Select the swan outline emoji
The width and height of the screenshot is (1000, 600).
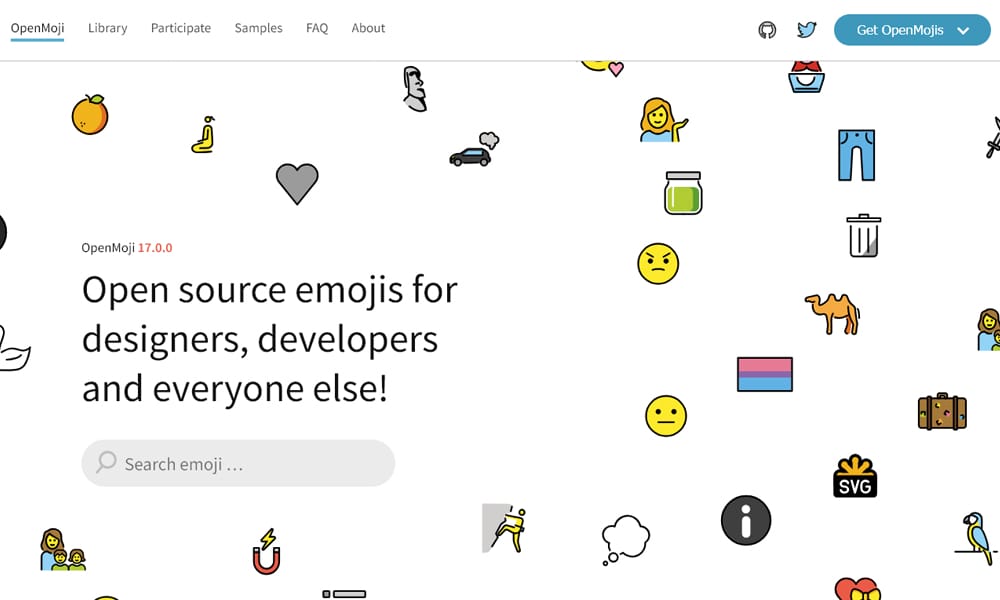(14, 348)
